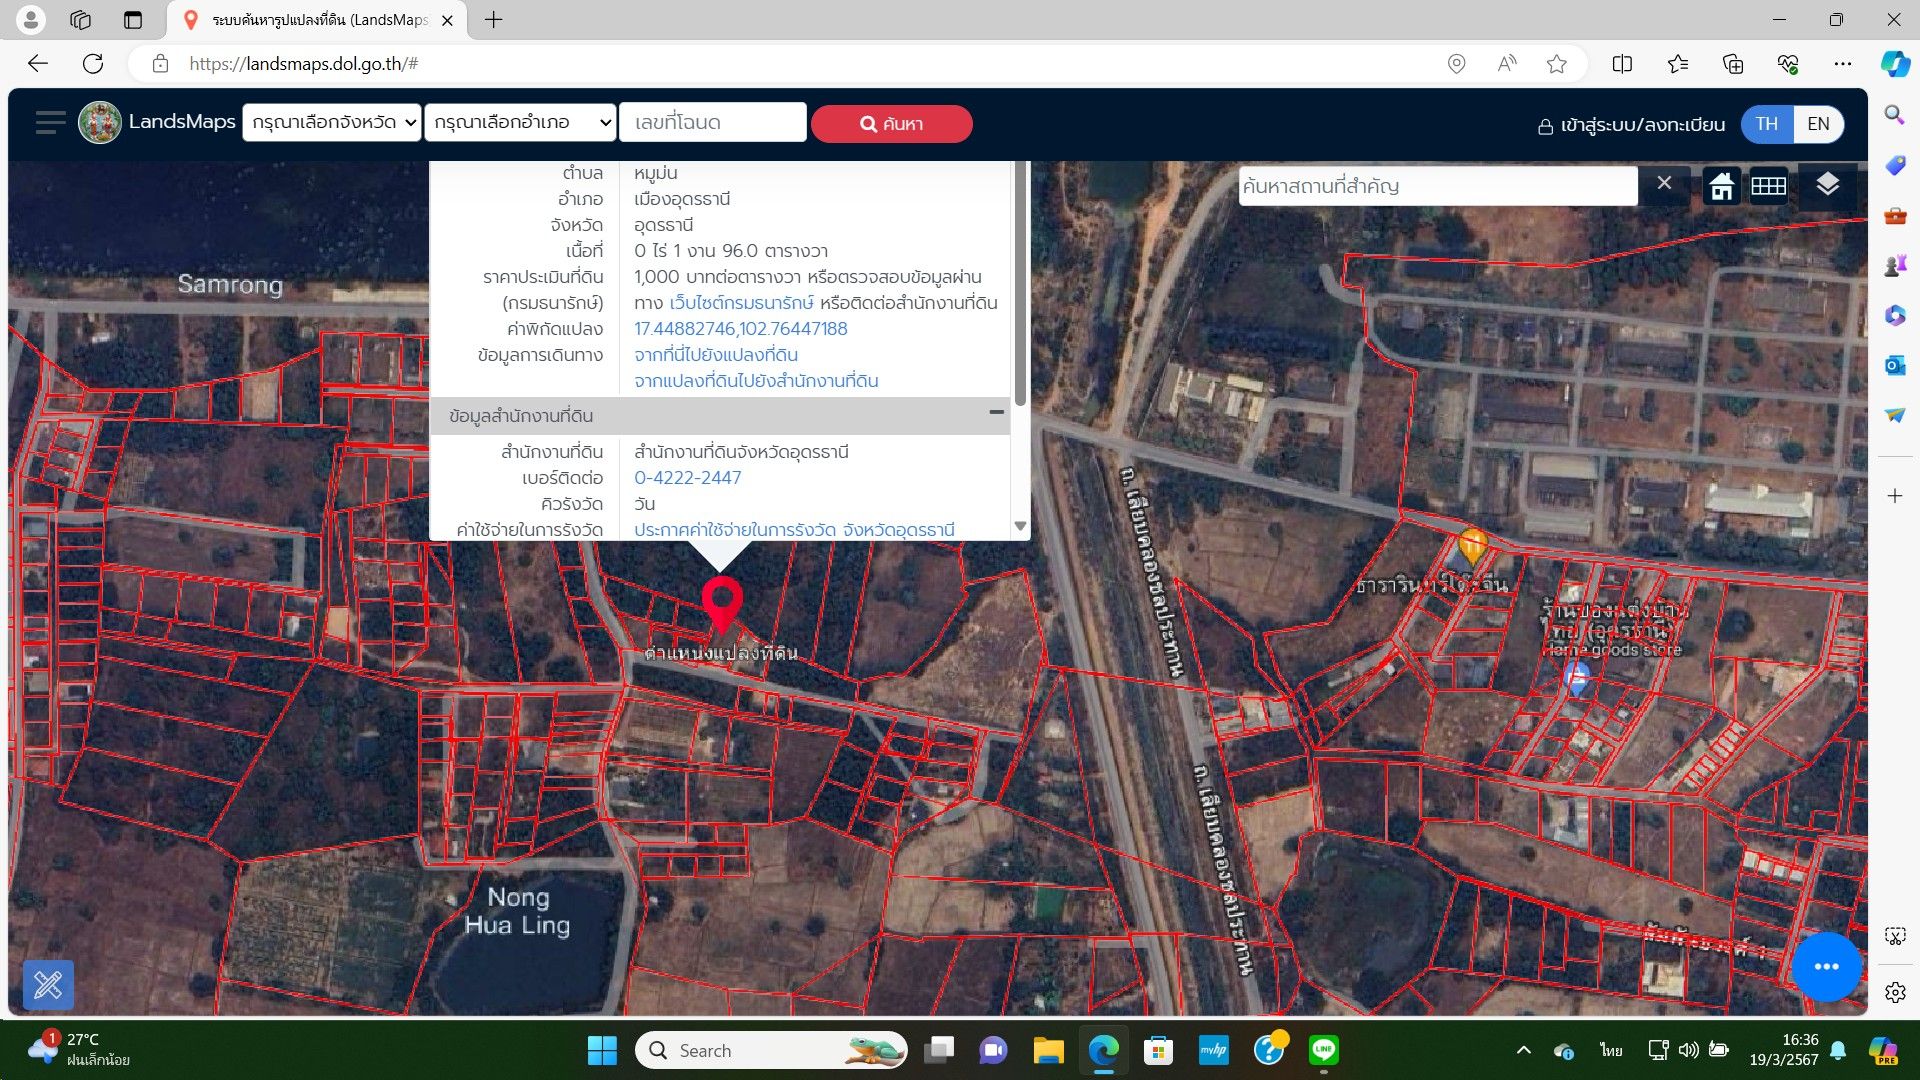This screenshot has width=1920, height=1080.
Task: Click the taskbar Search box
Action: [771, 1050]
